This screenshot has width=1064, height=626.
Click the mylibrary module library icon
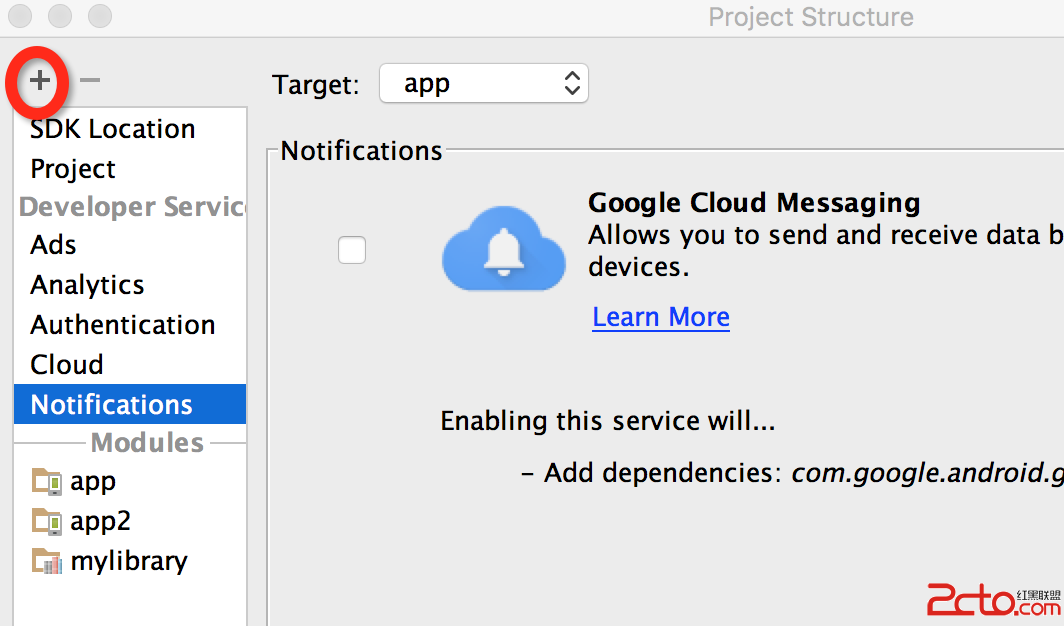click(47, 561)
